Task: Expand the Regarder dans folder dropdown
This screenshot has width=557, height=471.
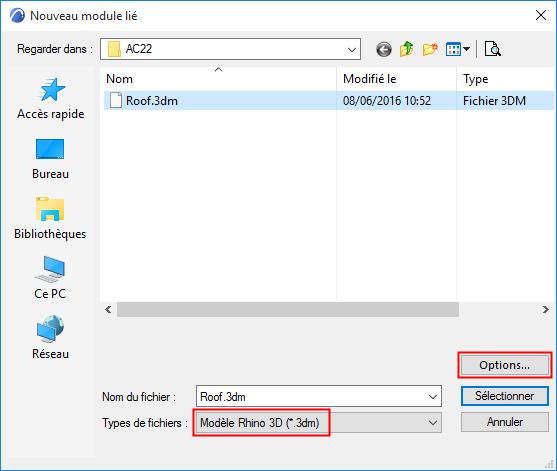Action: pyautogui.click(x=352, y=49)
